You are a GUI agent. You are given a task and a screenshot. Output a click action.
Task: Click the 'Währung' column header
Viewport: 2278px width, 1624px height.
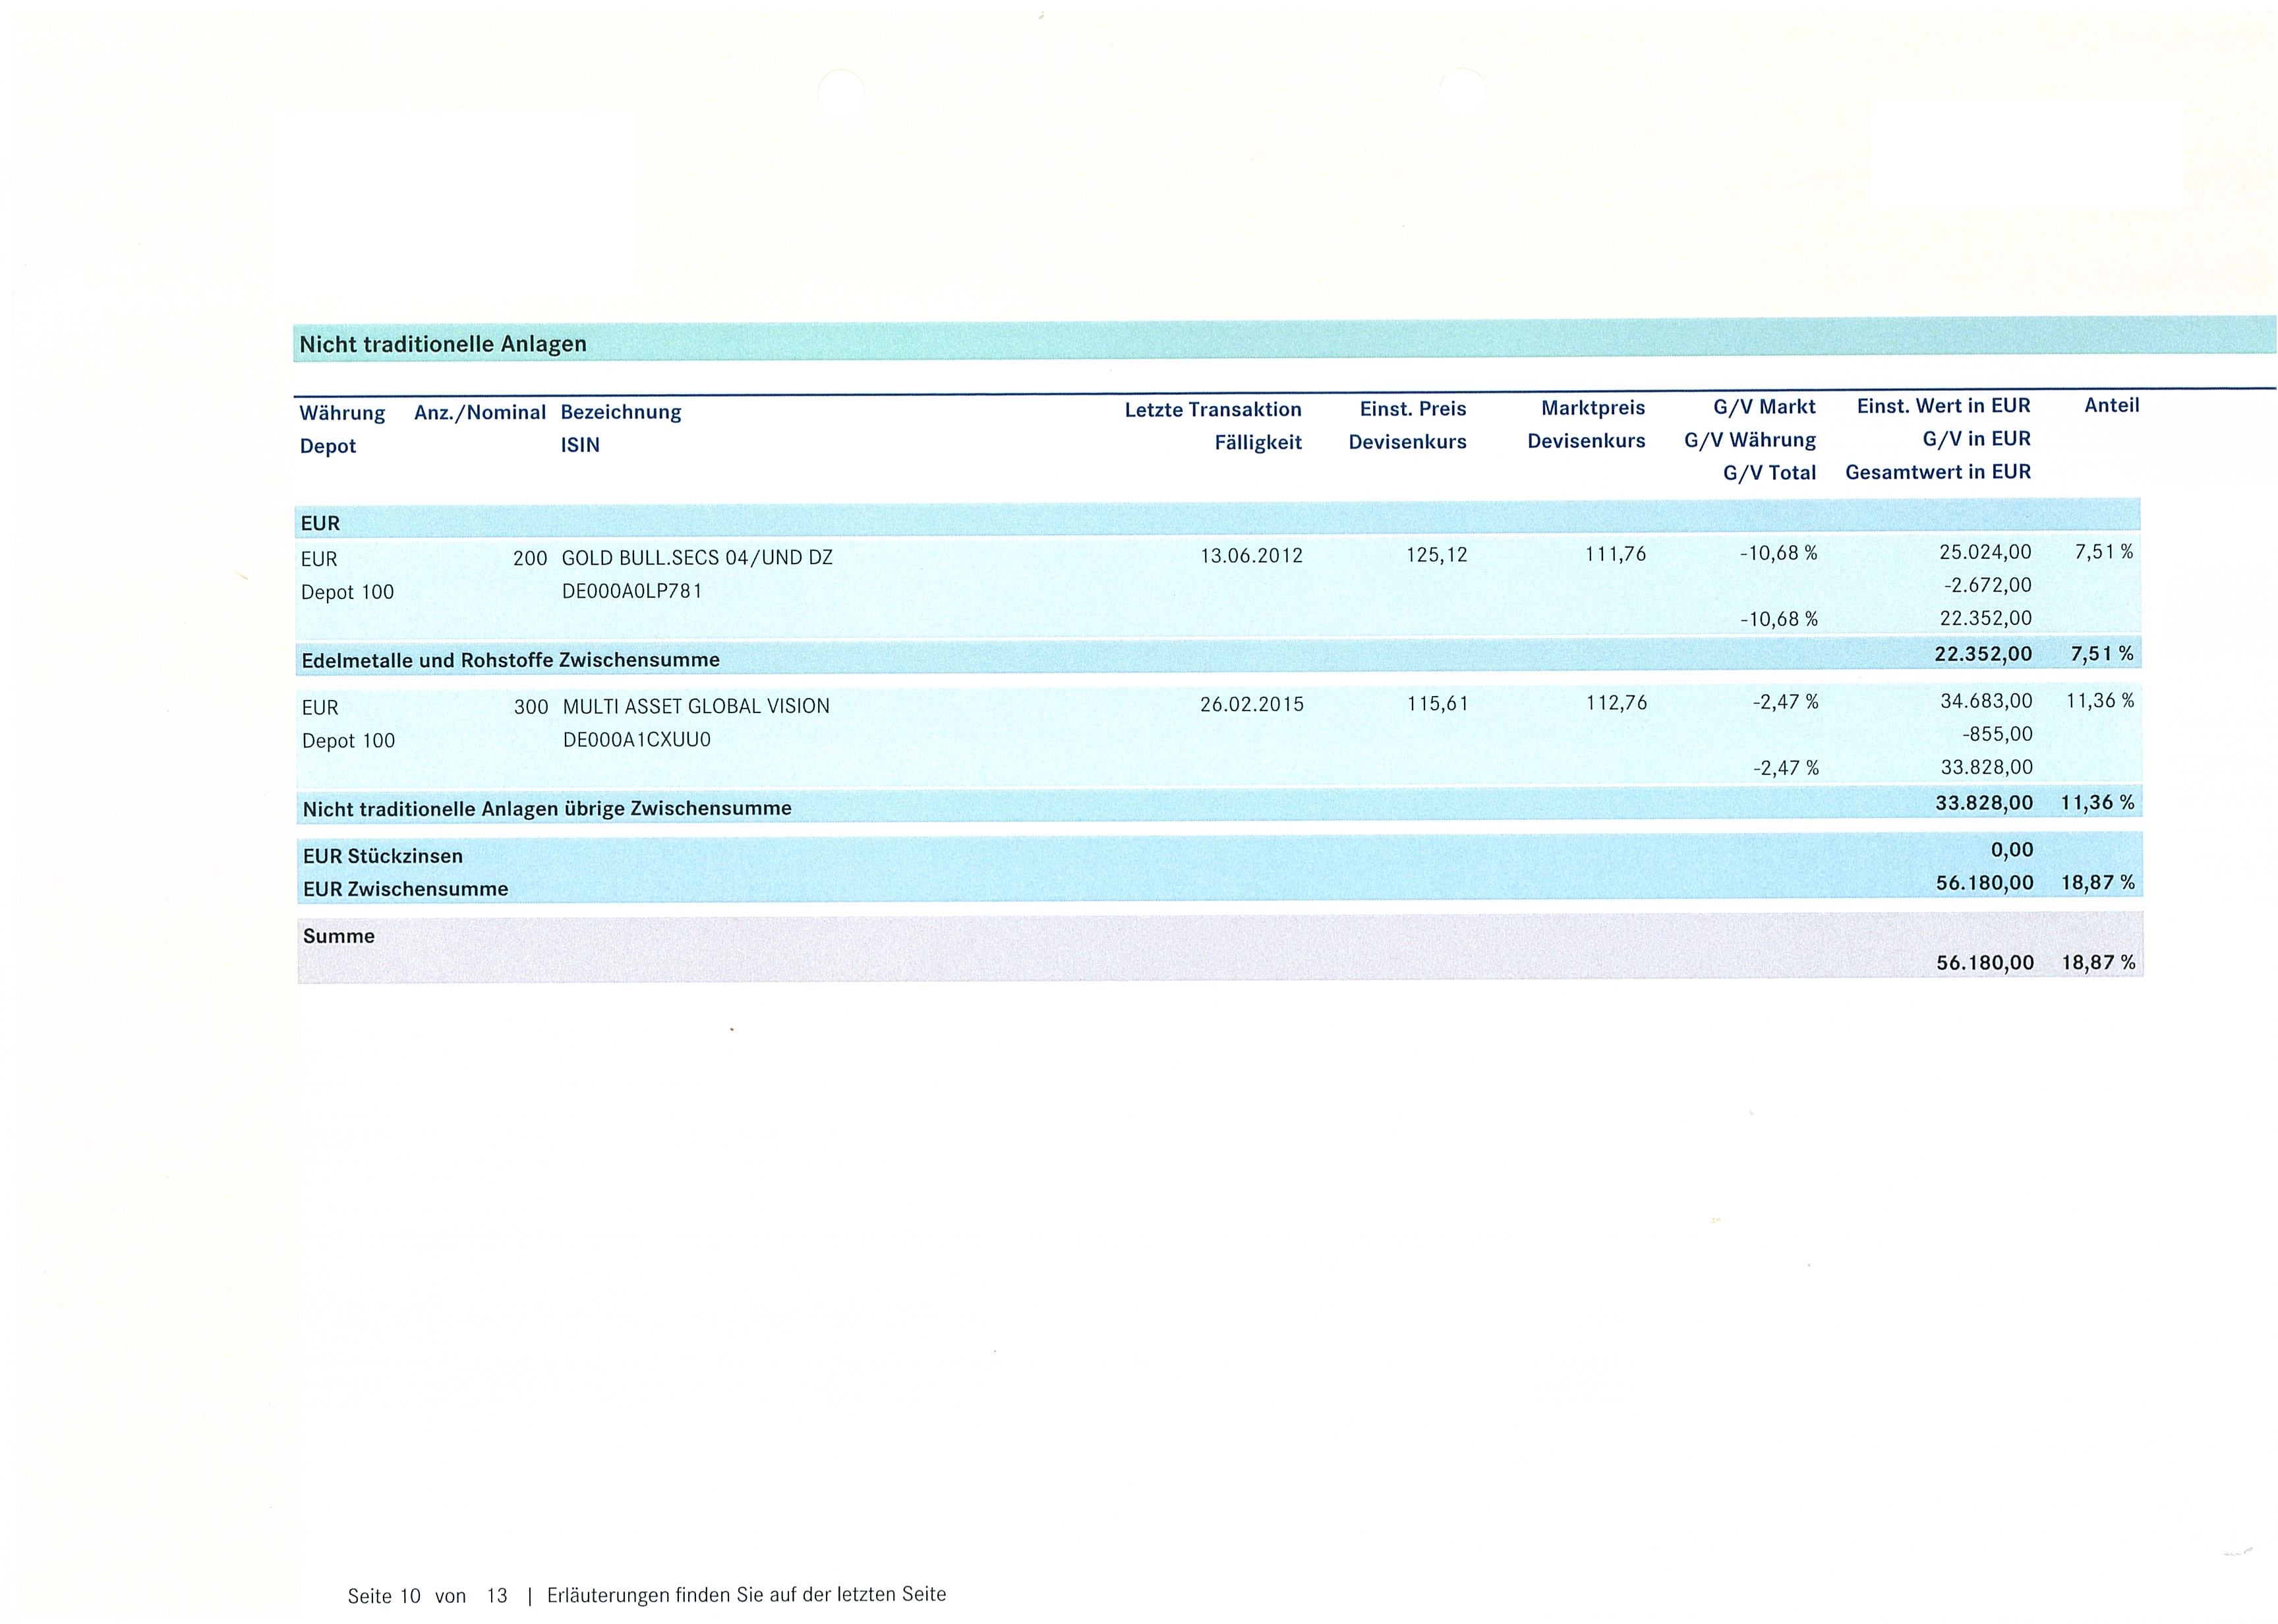[342, 413]
